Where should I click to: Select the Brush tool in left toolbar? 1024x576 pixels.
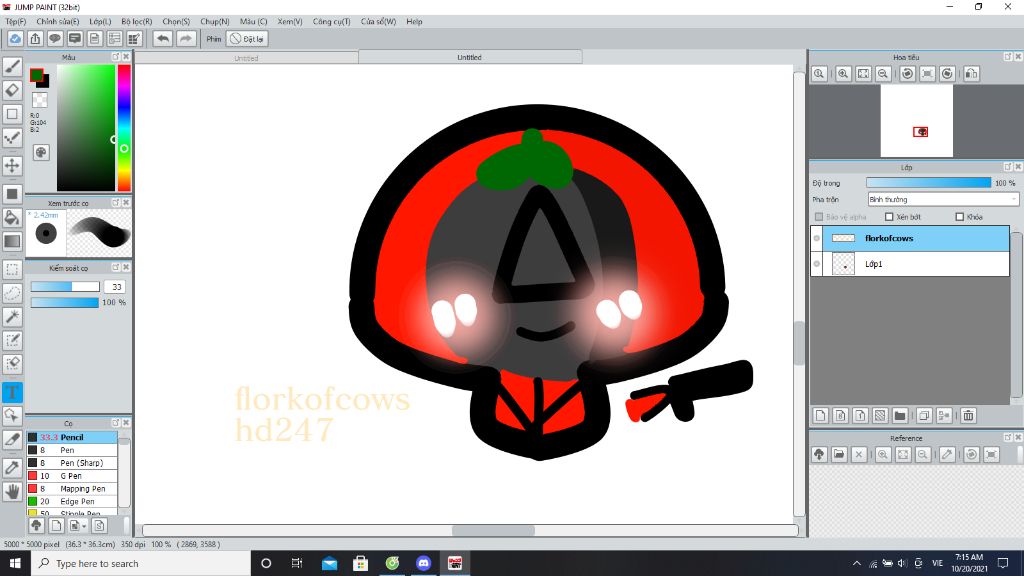pos(12,67)
